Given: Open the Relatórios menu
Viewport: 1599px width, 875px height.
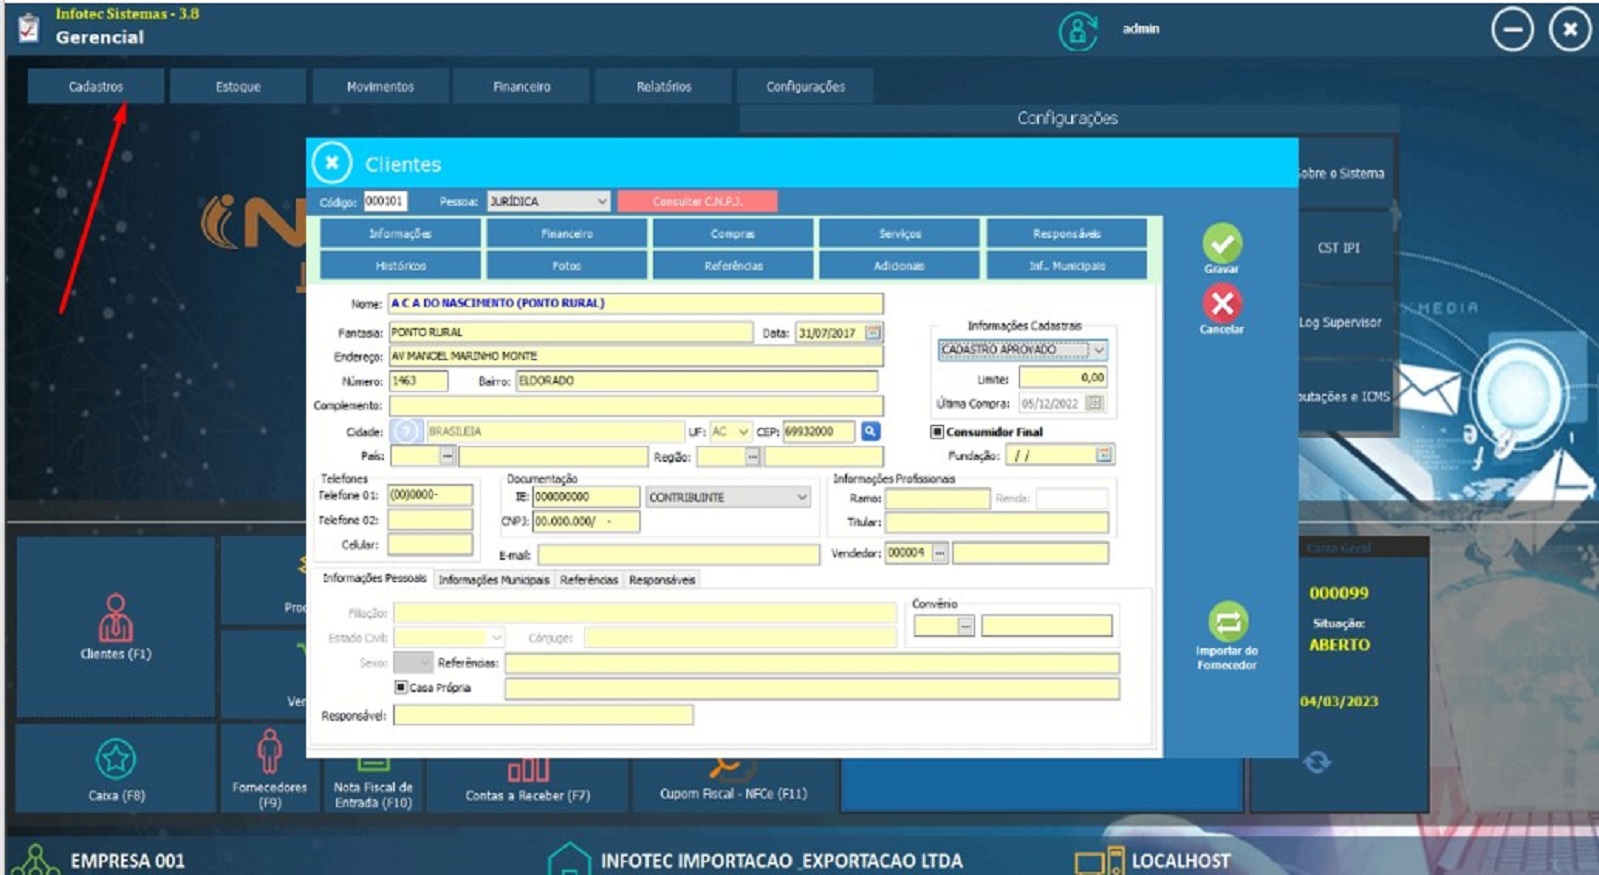Looking at the screenshot, I should (663, 87).
